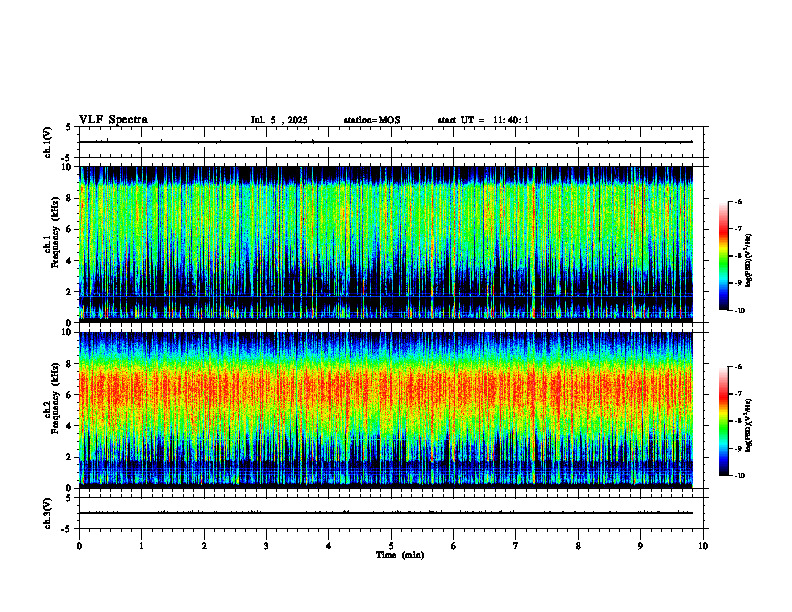Click time axis tick label 6
This screenshot has width=792, height=612.
pos(454,546)
